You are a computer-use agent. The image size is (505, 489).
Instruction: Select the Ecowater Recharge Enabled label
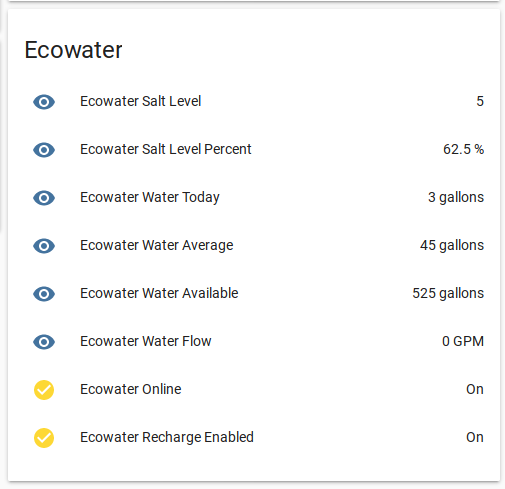pos(167,437)
